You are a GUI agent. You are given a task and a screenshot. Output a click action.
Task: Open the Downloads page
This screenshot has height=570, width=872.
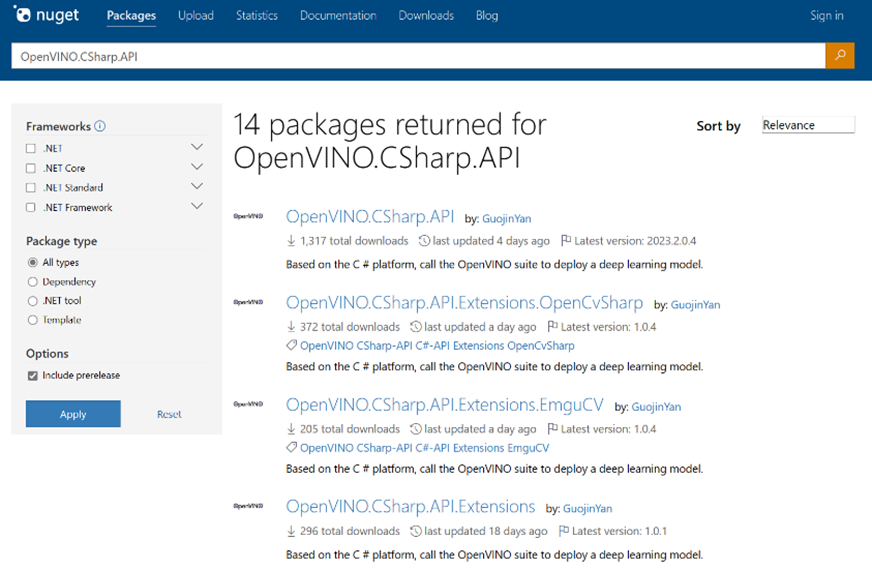coord(426,16)
